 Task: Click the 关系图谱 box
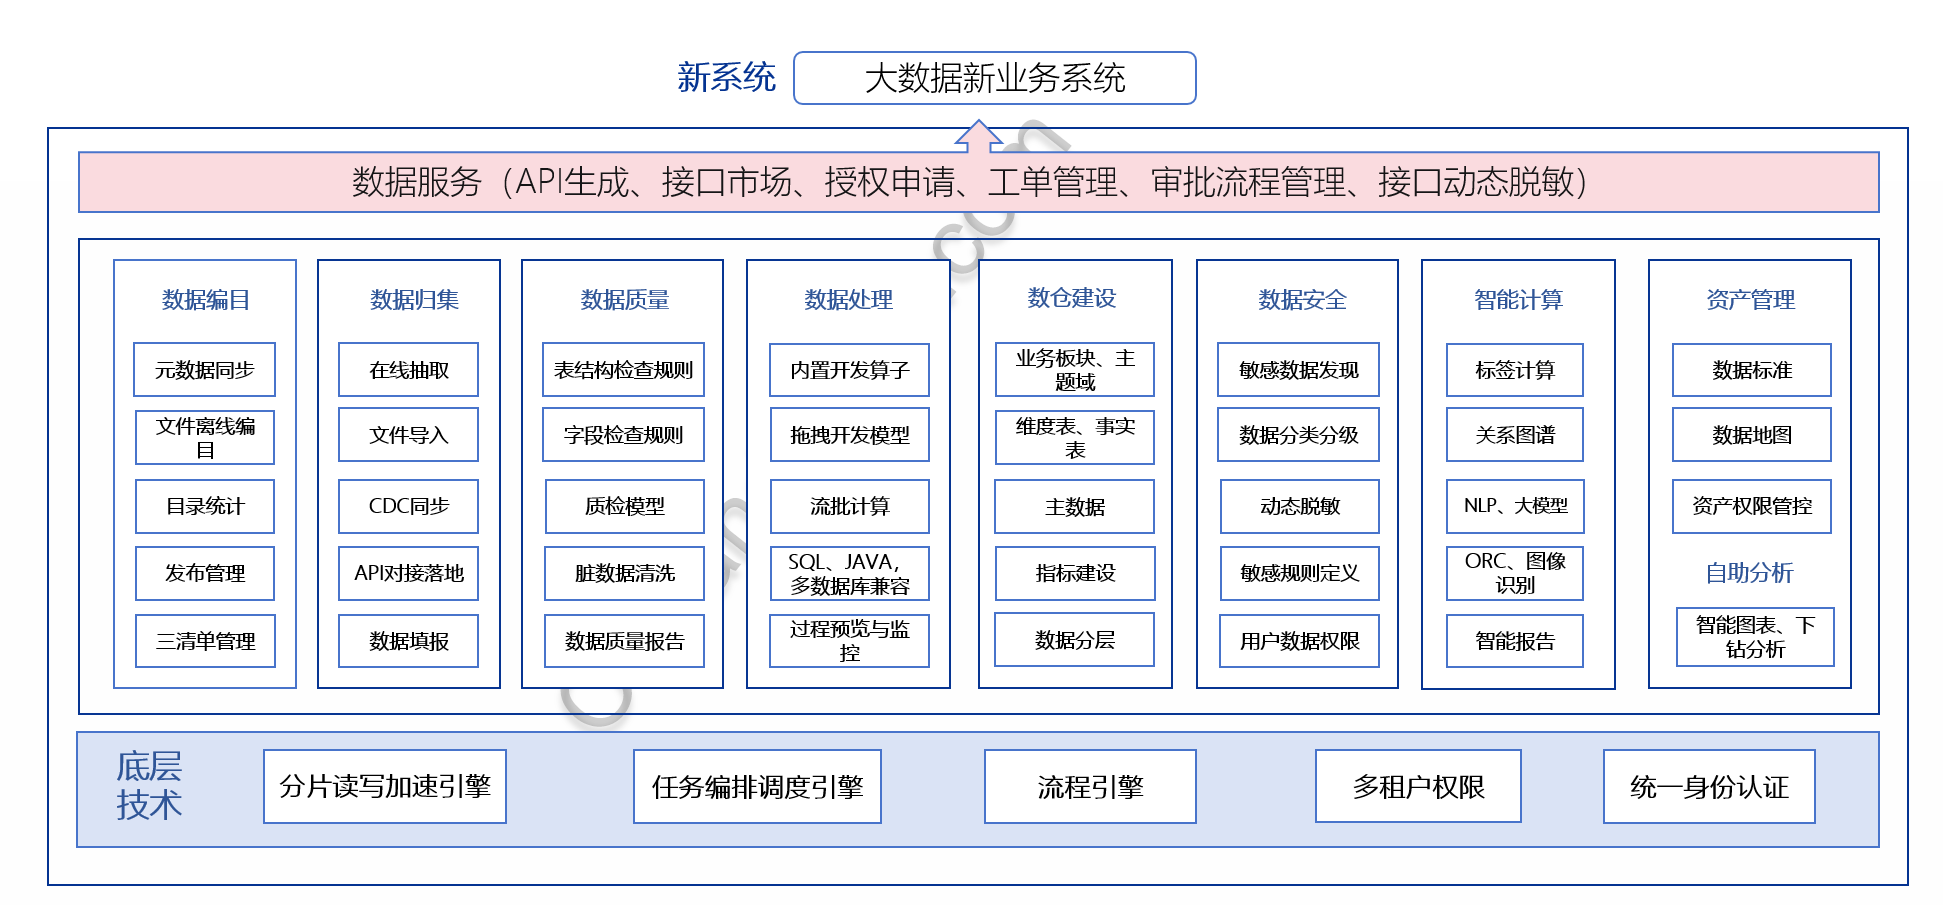point(1515,435)
